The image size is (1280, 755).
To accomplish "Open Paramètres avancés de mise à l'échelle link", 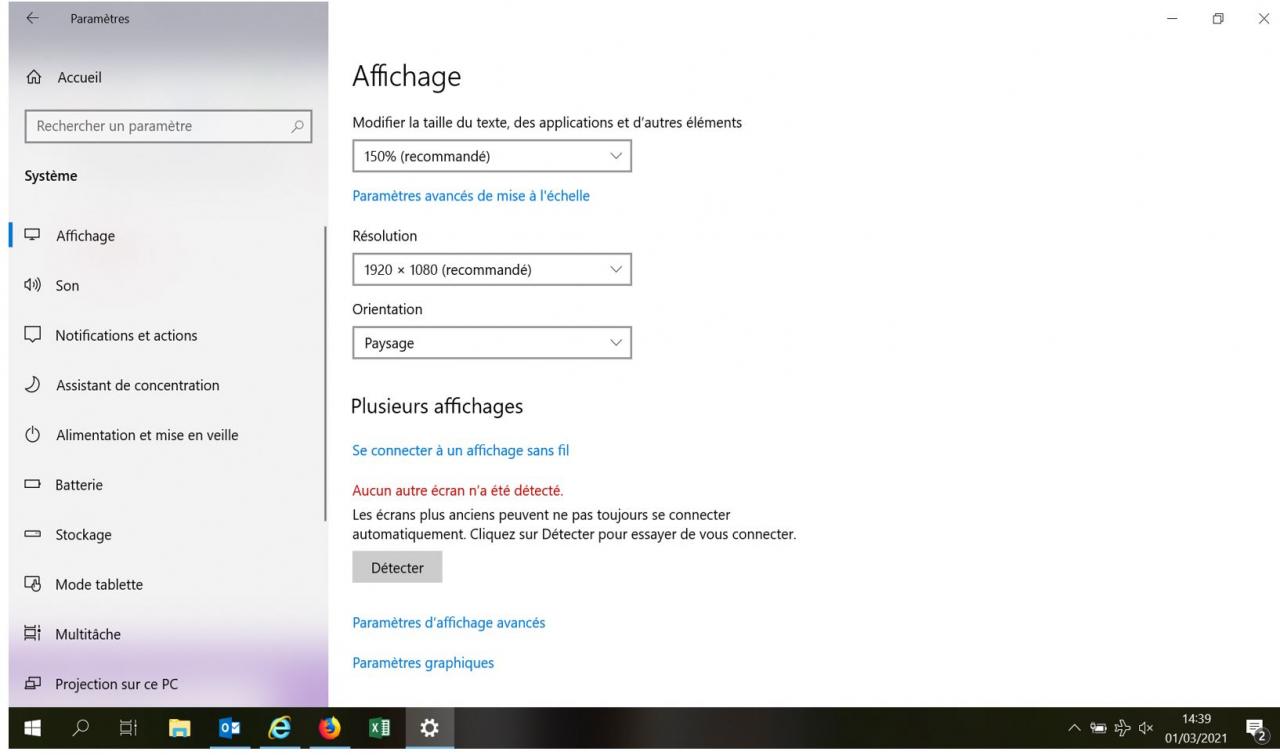I will (x=471, y=196).
